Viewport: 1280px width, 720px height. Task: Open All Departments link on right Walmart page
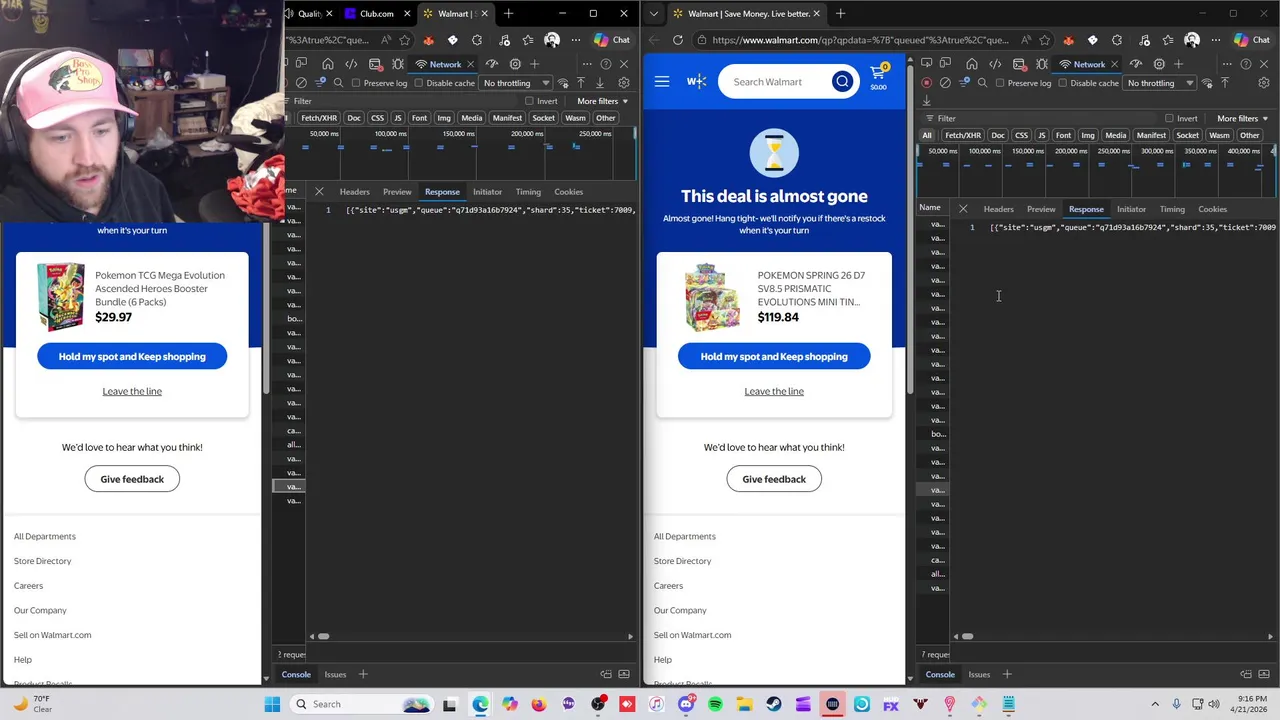coord(685,536)
